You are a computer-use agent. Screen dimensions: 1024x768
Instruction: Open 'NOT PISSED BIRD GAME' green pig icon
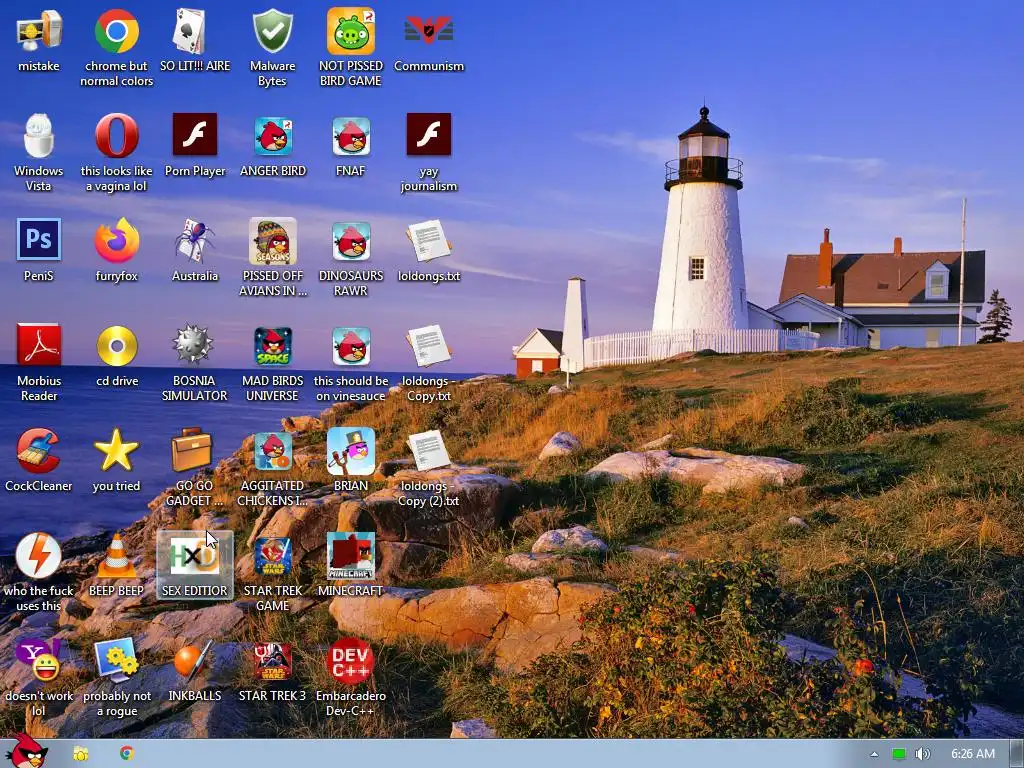click(351, 31)
